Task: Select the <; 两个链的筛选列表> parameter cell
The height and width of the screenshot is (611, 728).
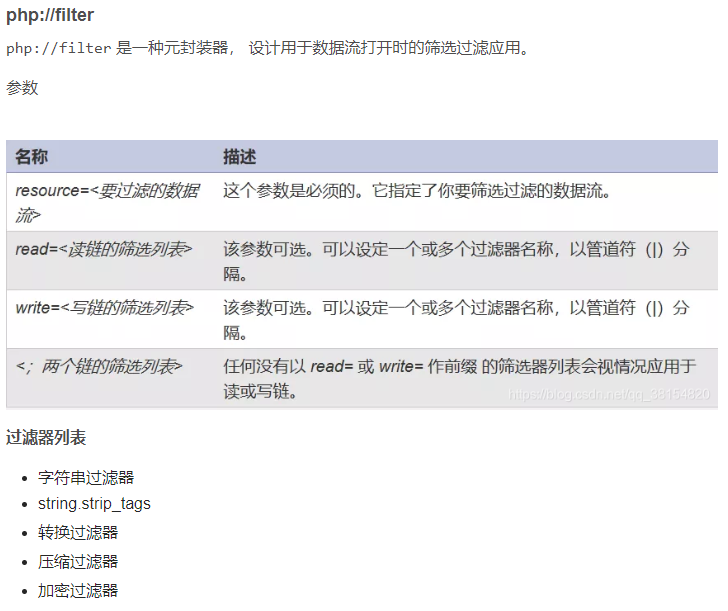Action: (99, 366)
